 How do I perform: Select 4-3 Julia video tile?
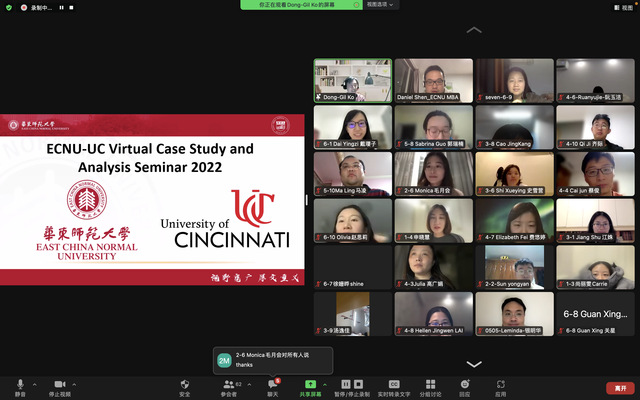pyautogui.click(x=433, y=267)
